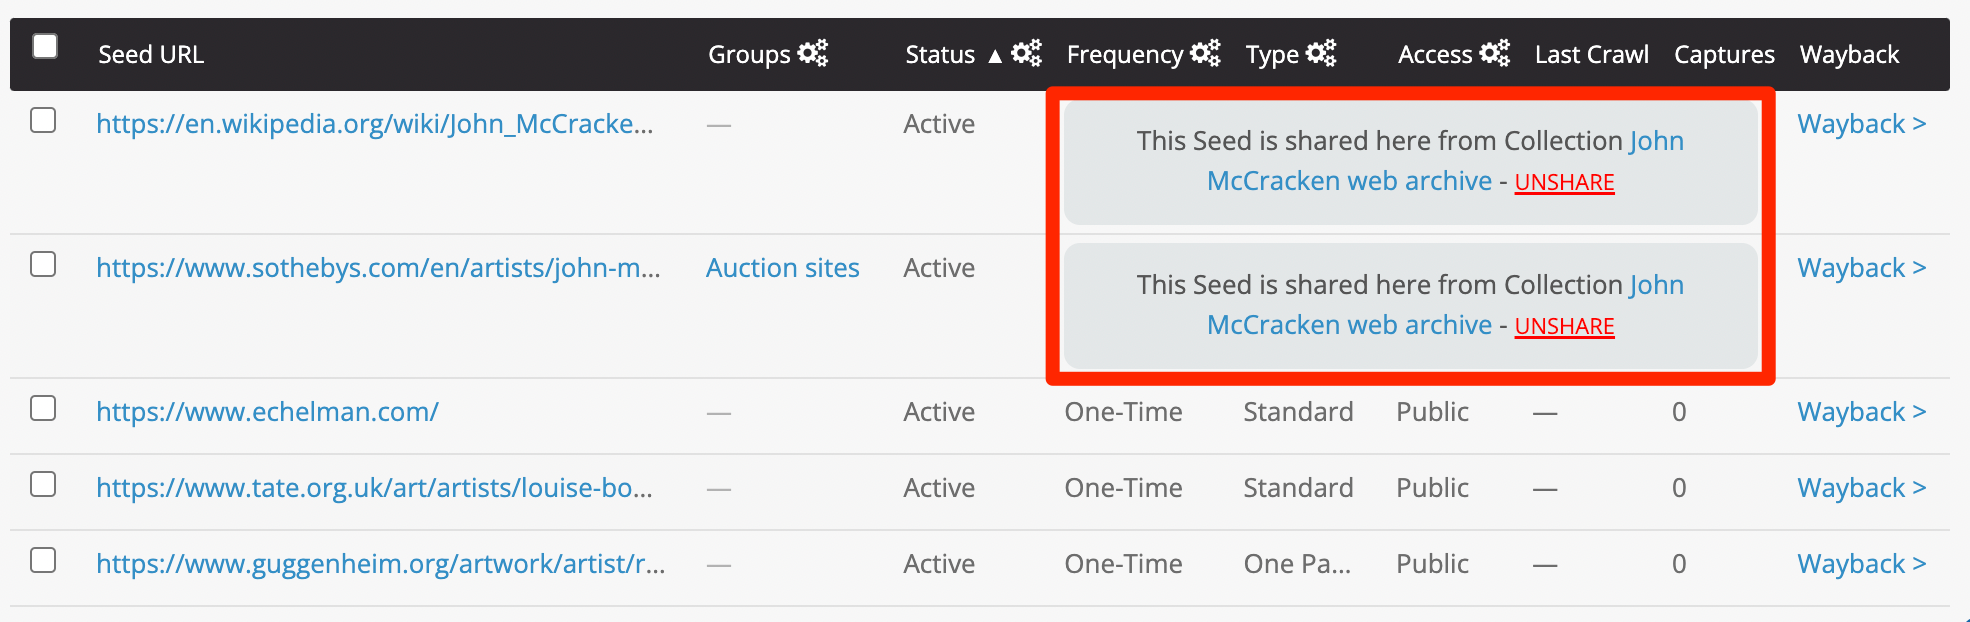The width and height of the screenshot is (1970, 622).
Task: Check the tate.org.uk seed checkbox
Action: [43, 485]
